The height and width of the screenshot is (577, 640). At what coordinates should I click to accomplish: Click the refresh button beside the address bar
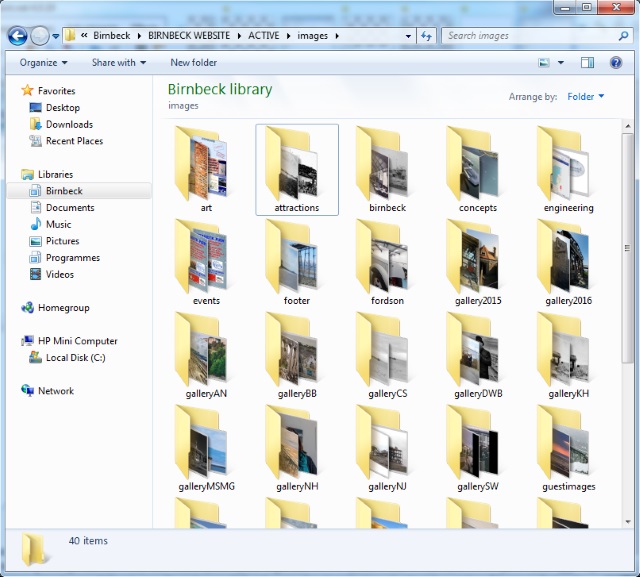427,36
